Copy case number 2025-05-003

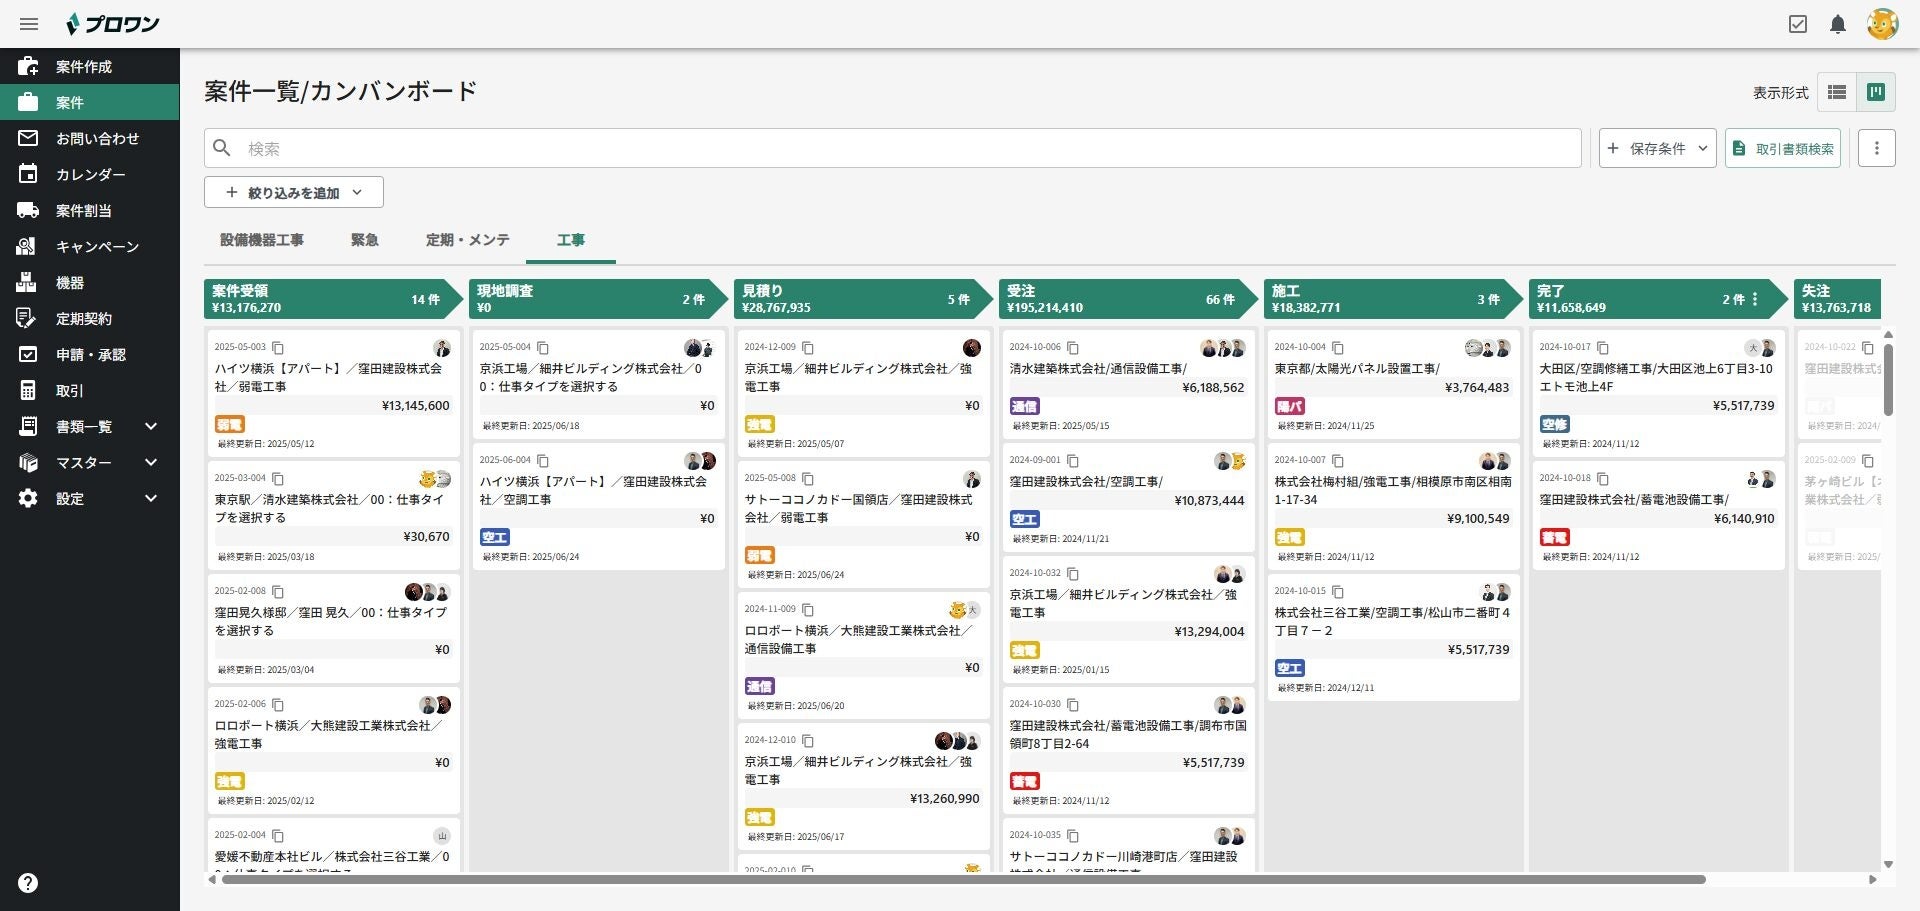(278, 348)
